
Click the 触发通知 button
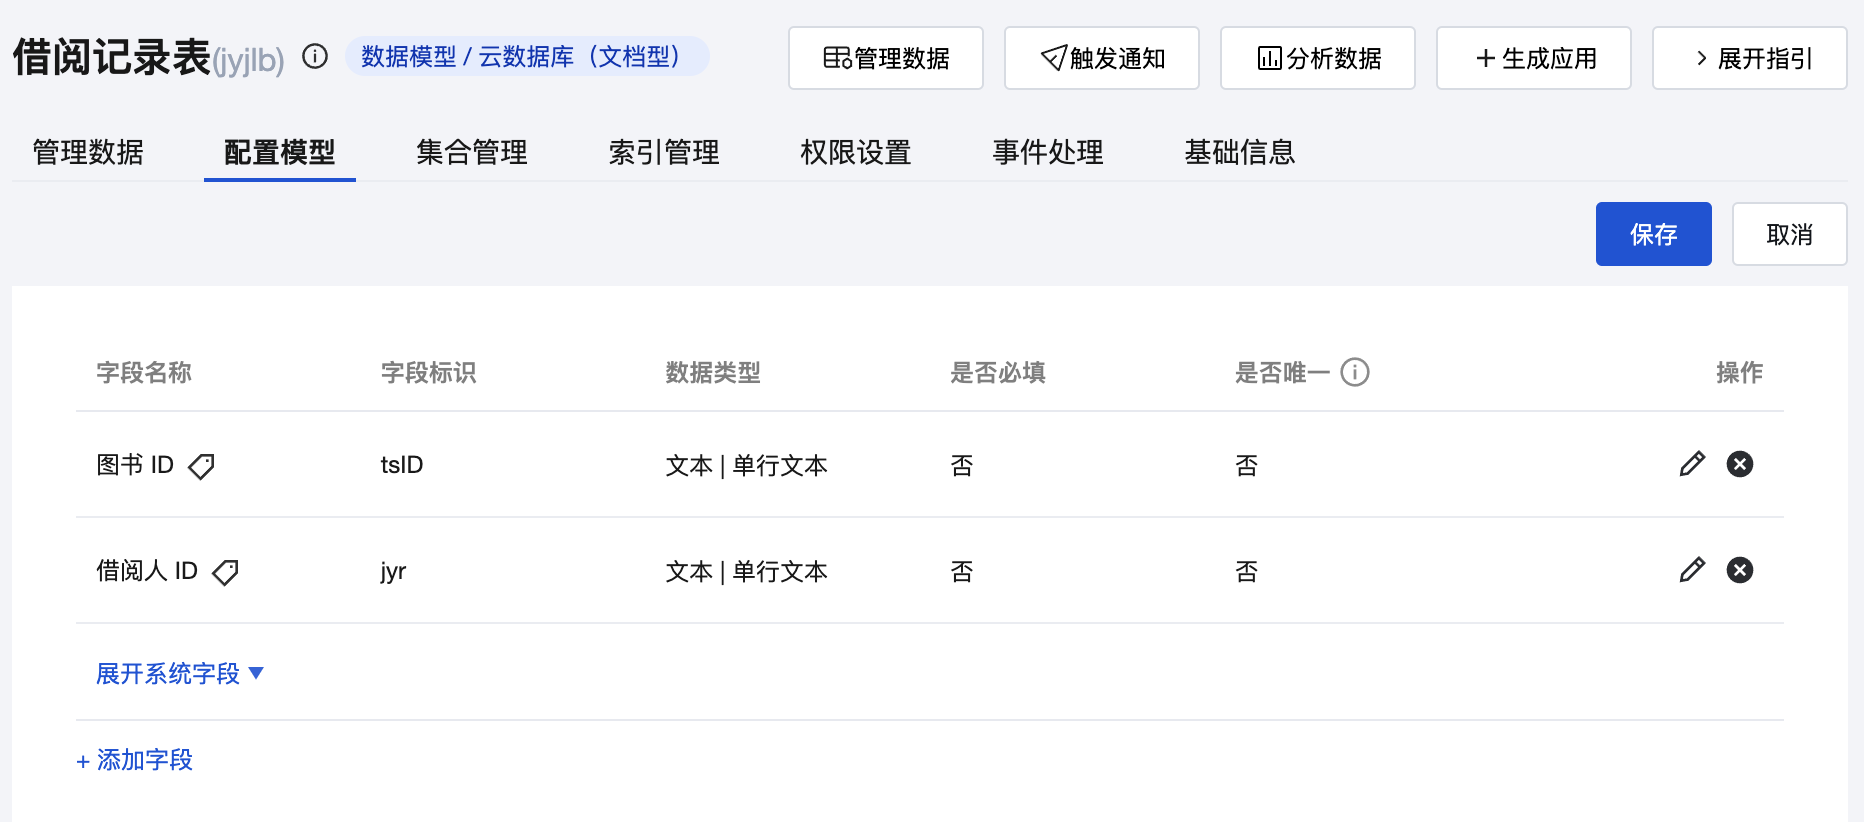pos(1101,58)
